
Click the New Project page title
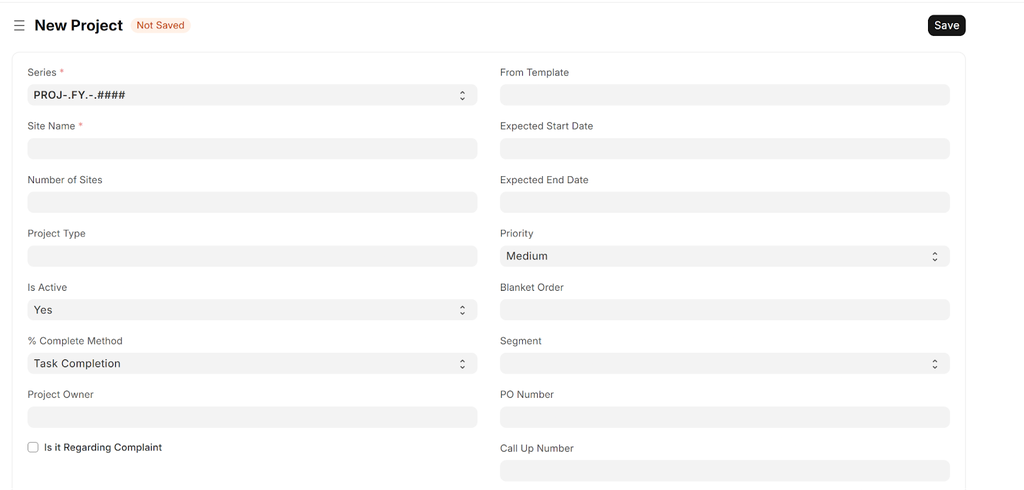tap(79, 26)
